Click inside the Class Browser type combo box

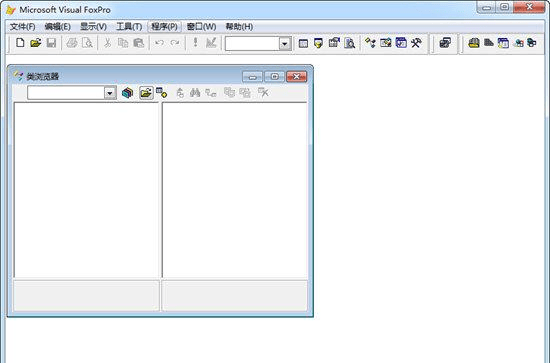pos(66,93)
